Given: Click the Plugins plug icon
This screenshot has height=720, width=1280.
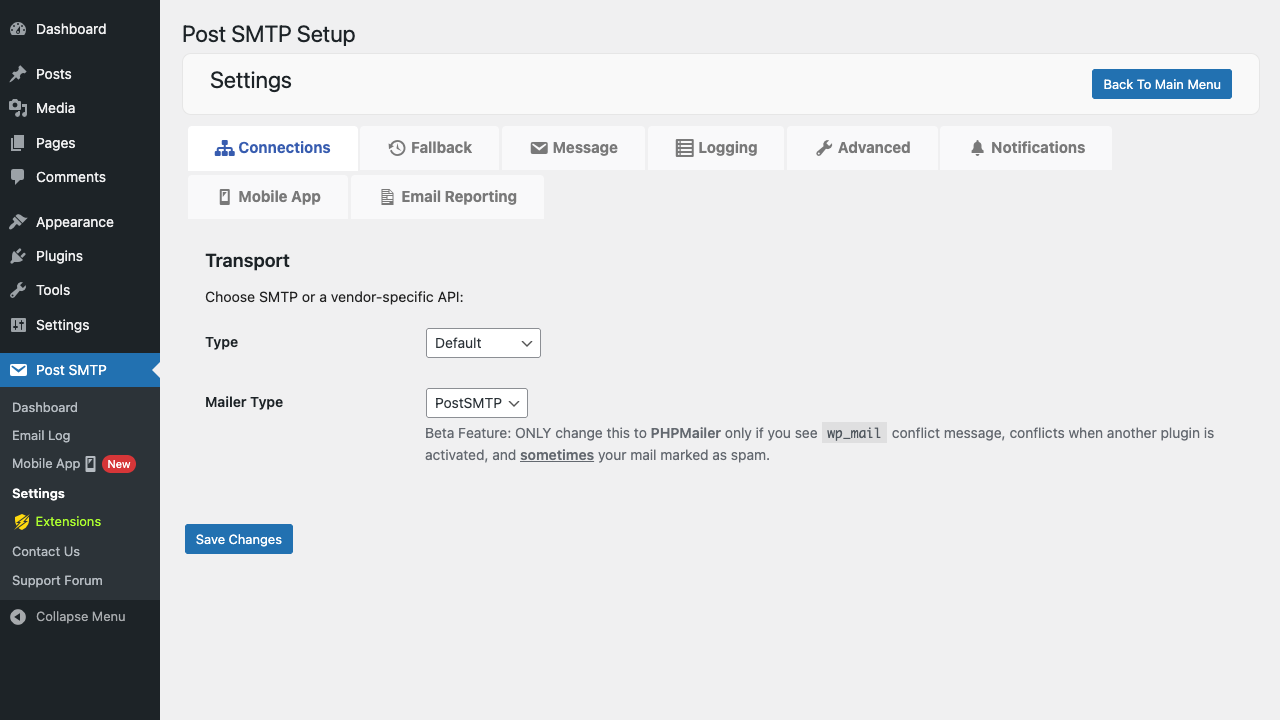Looking at the screenshot, I should pos(18,256).
